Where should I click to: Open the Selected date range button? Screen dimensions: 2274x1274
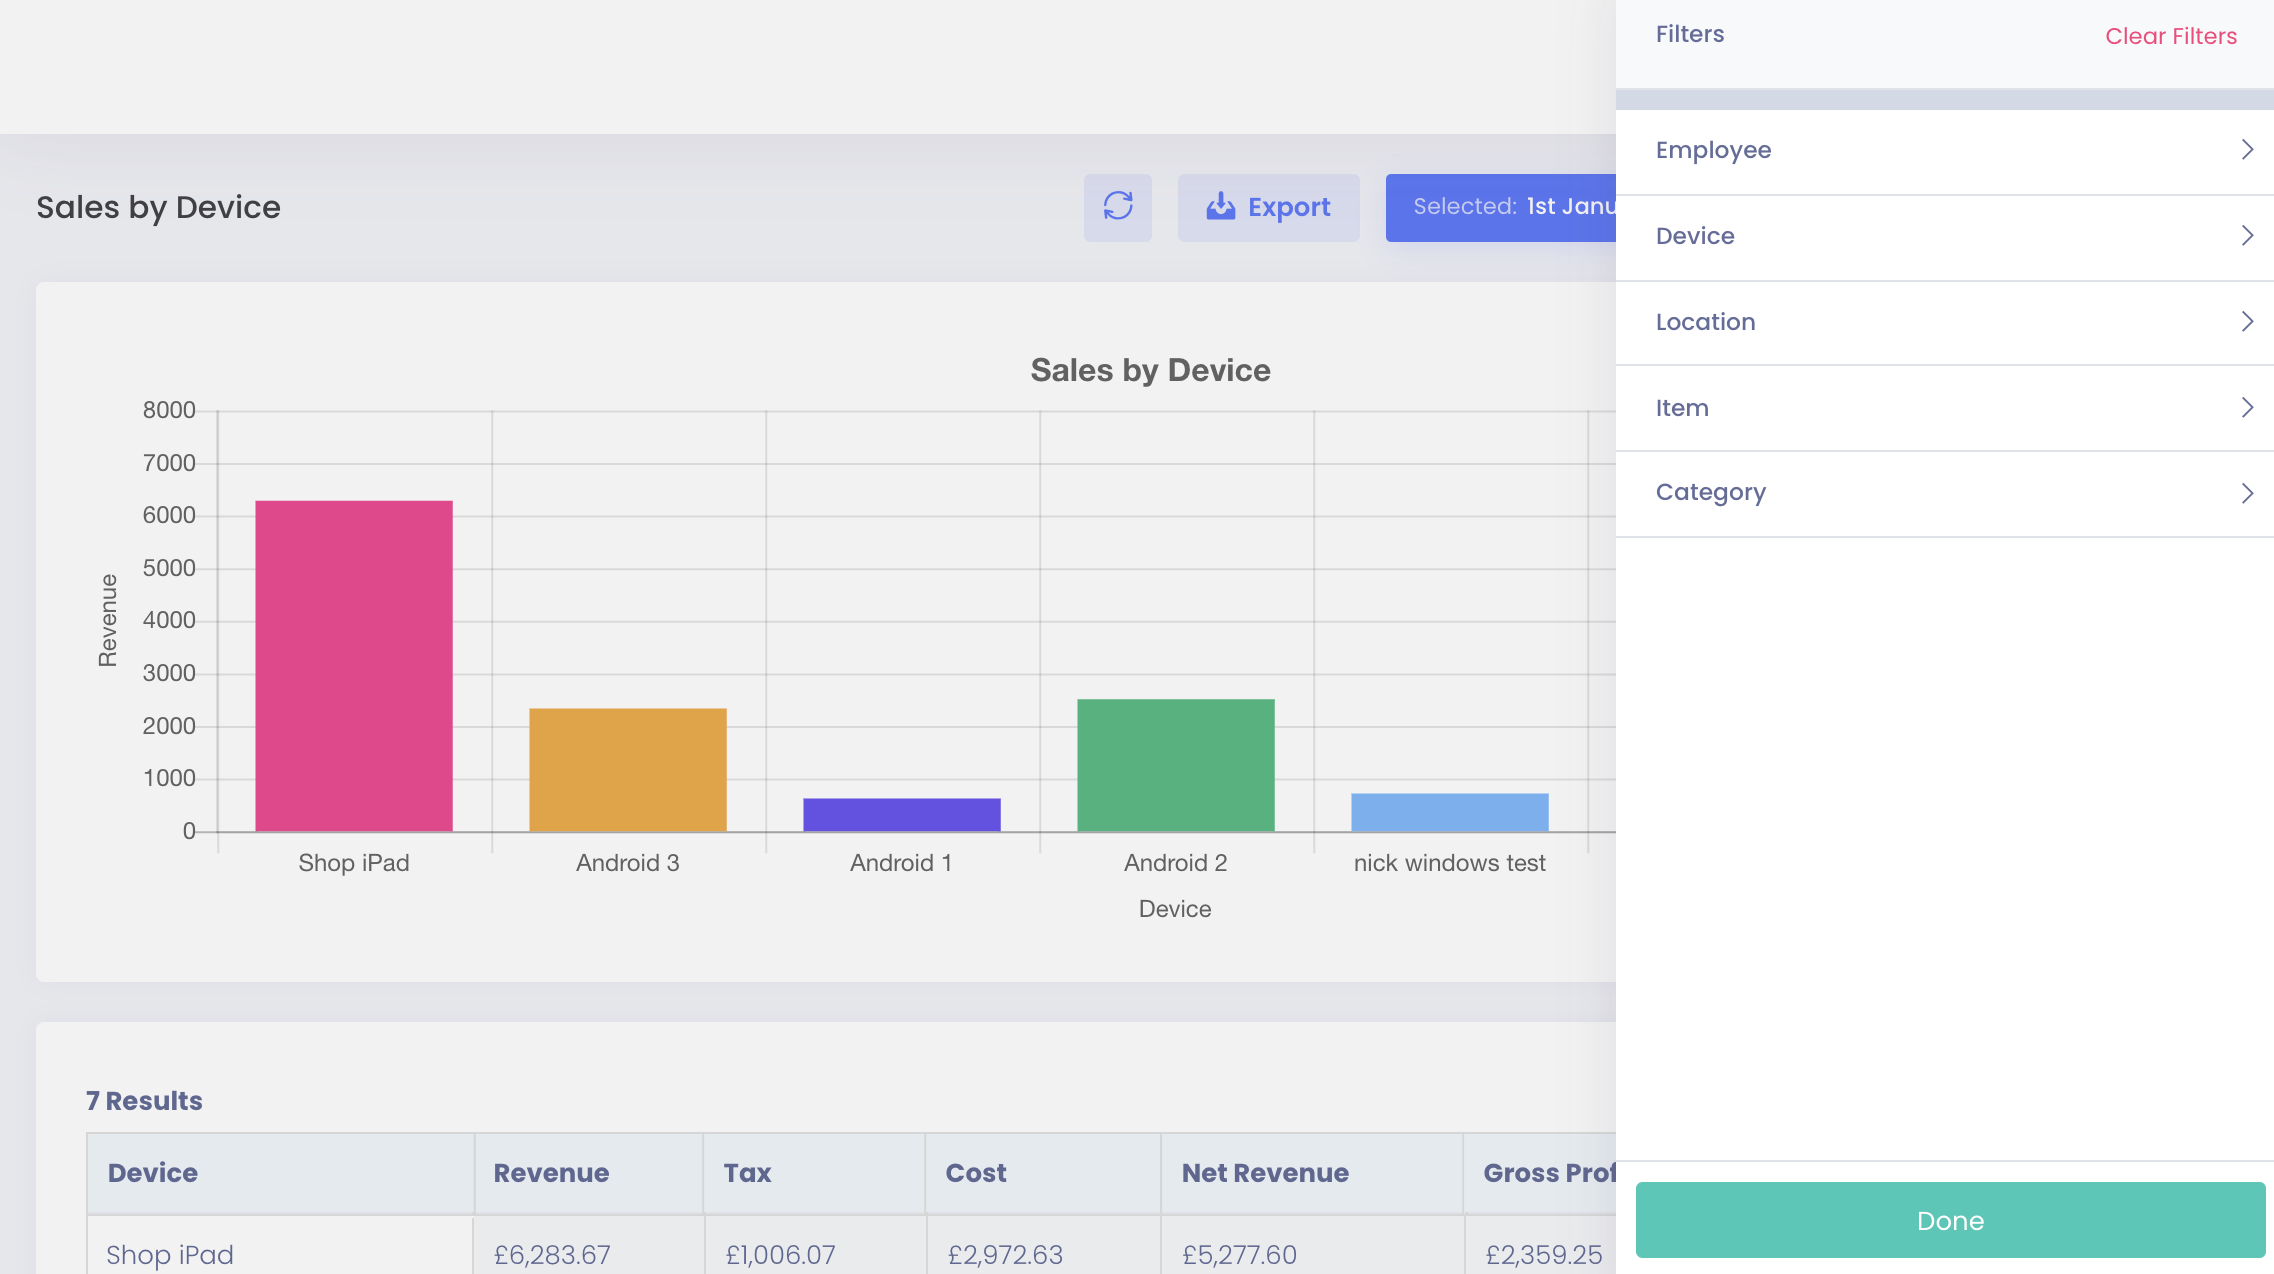click(1500, 207)
